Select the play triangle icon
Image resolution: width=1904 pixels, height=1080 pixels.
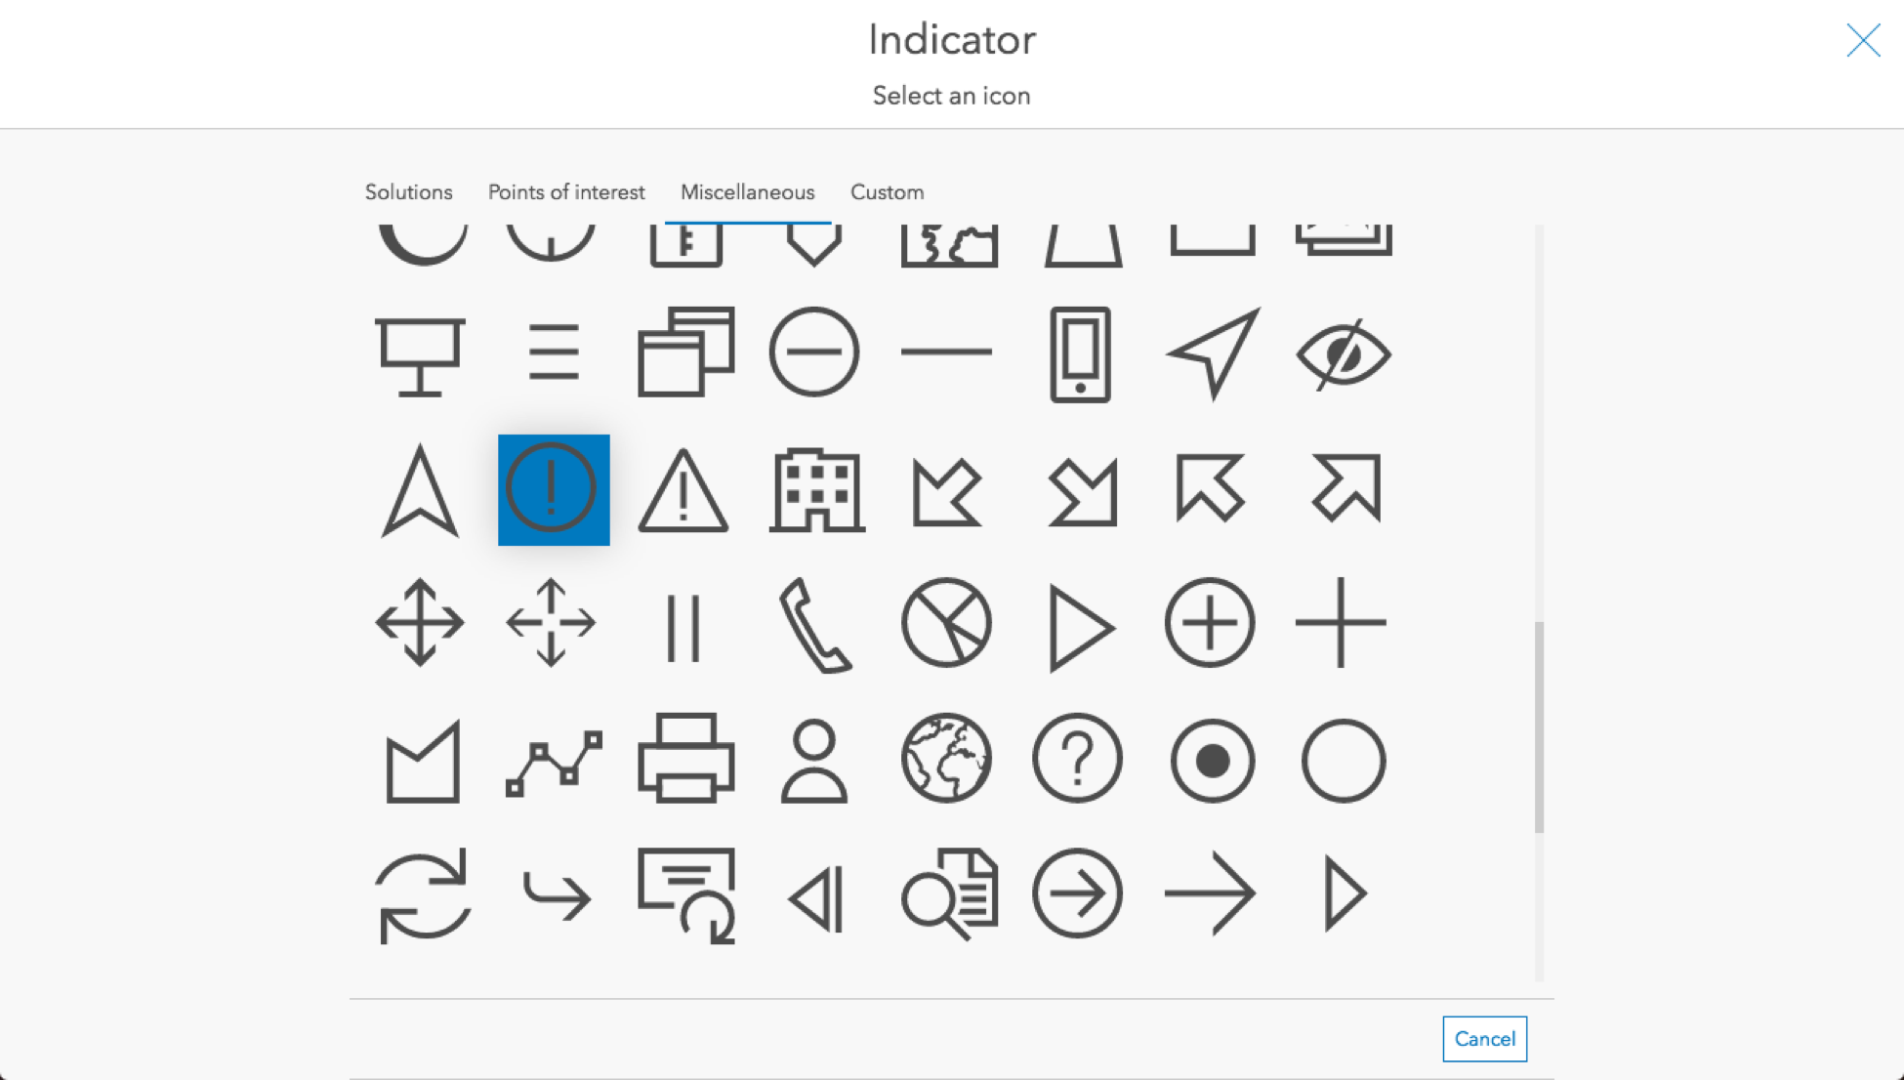tap(1080, 628)
